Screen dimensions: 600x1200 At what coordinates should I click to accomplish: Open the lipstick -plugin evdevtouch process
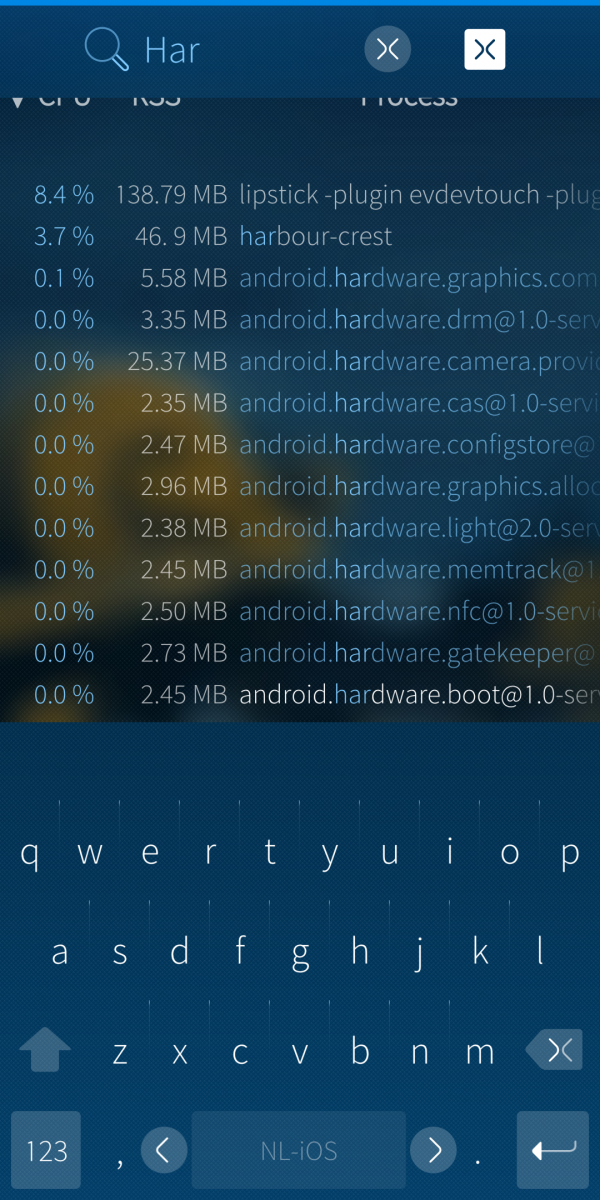tap(300, 195)
